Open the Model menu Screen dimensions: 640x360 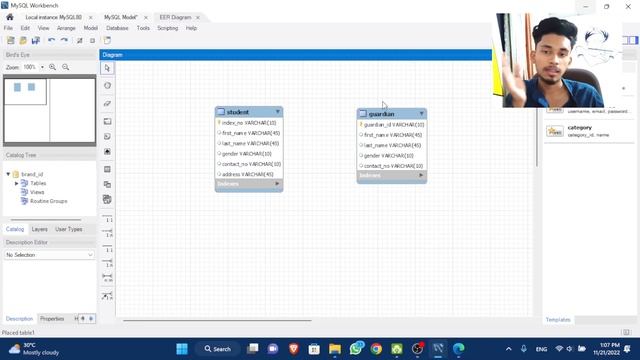pos(91,28)
